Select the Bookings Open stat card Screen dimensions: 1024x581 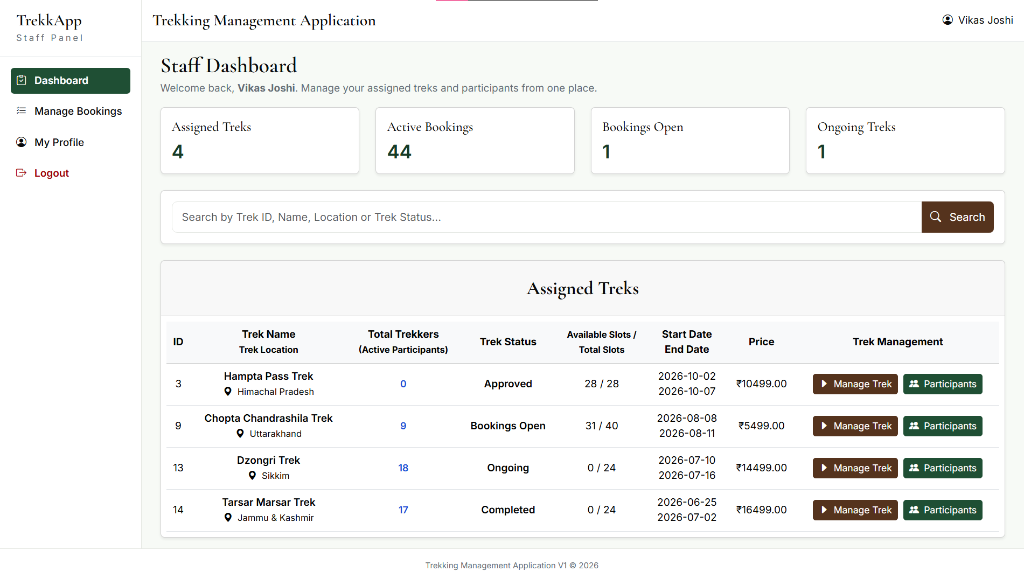pos(690,140)
